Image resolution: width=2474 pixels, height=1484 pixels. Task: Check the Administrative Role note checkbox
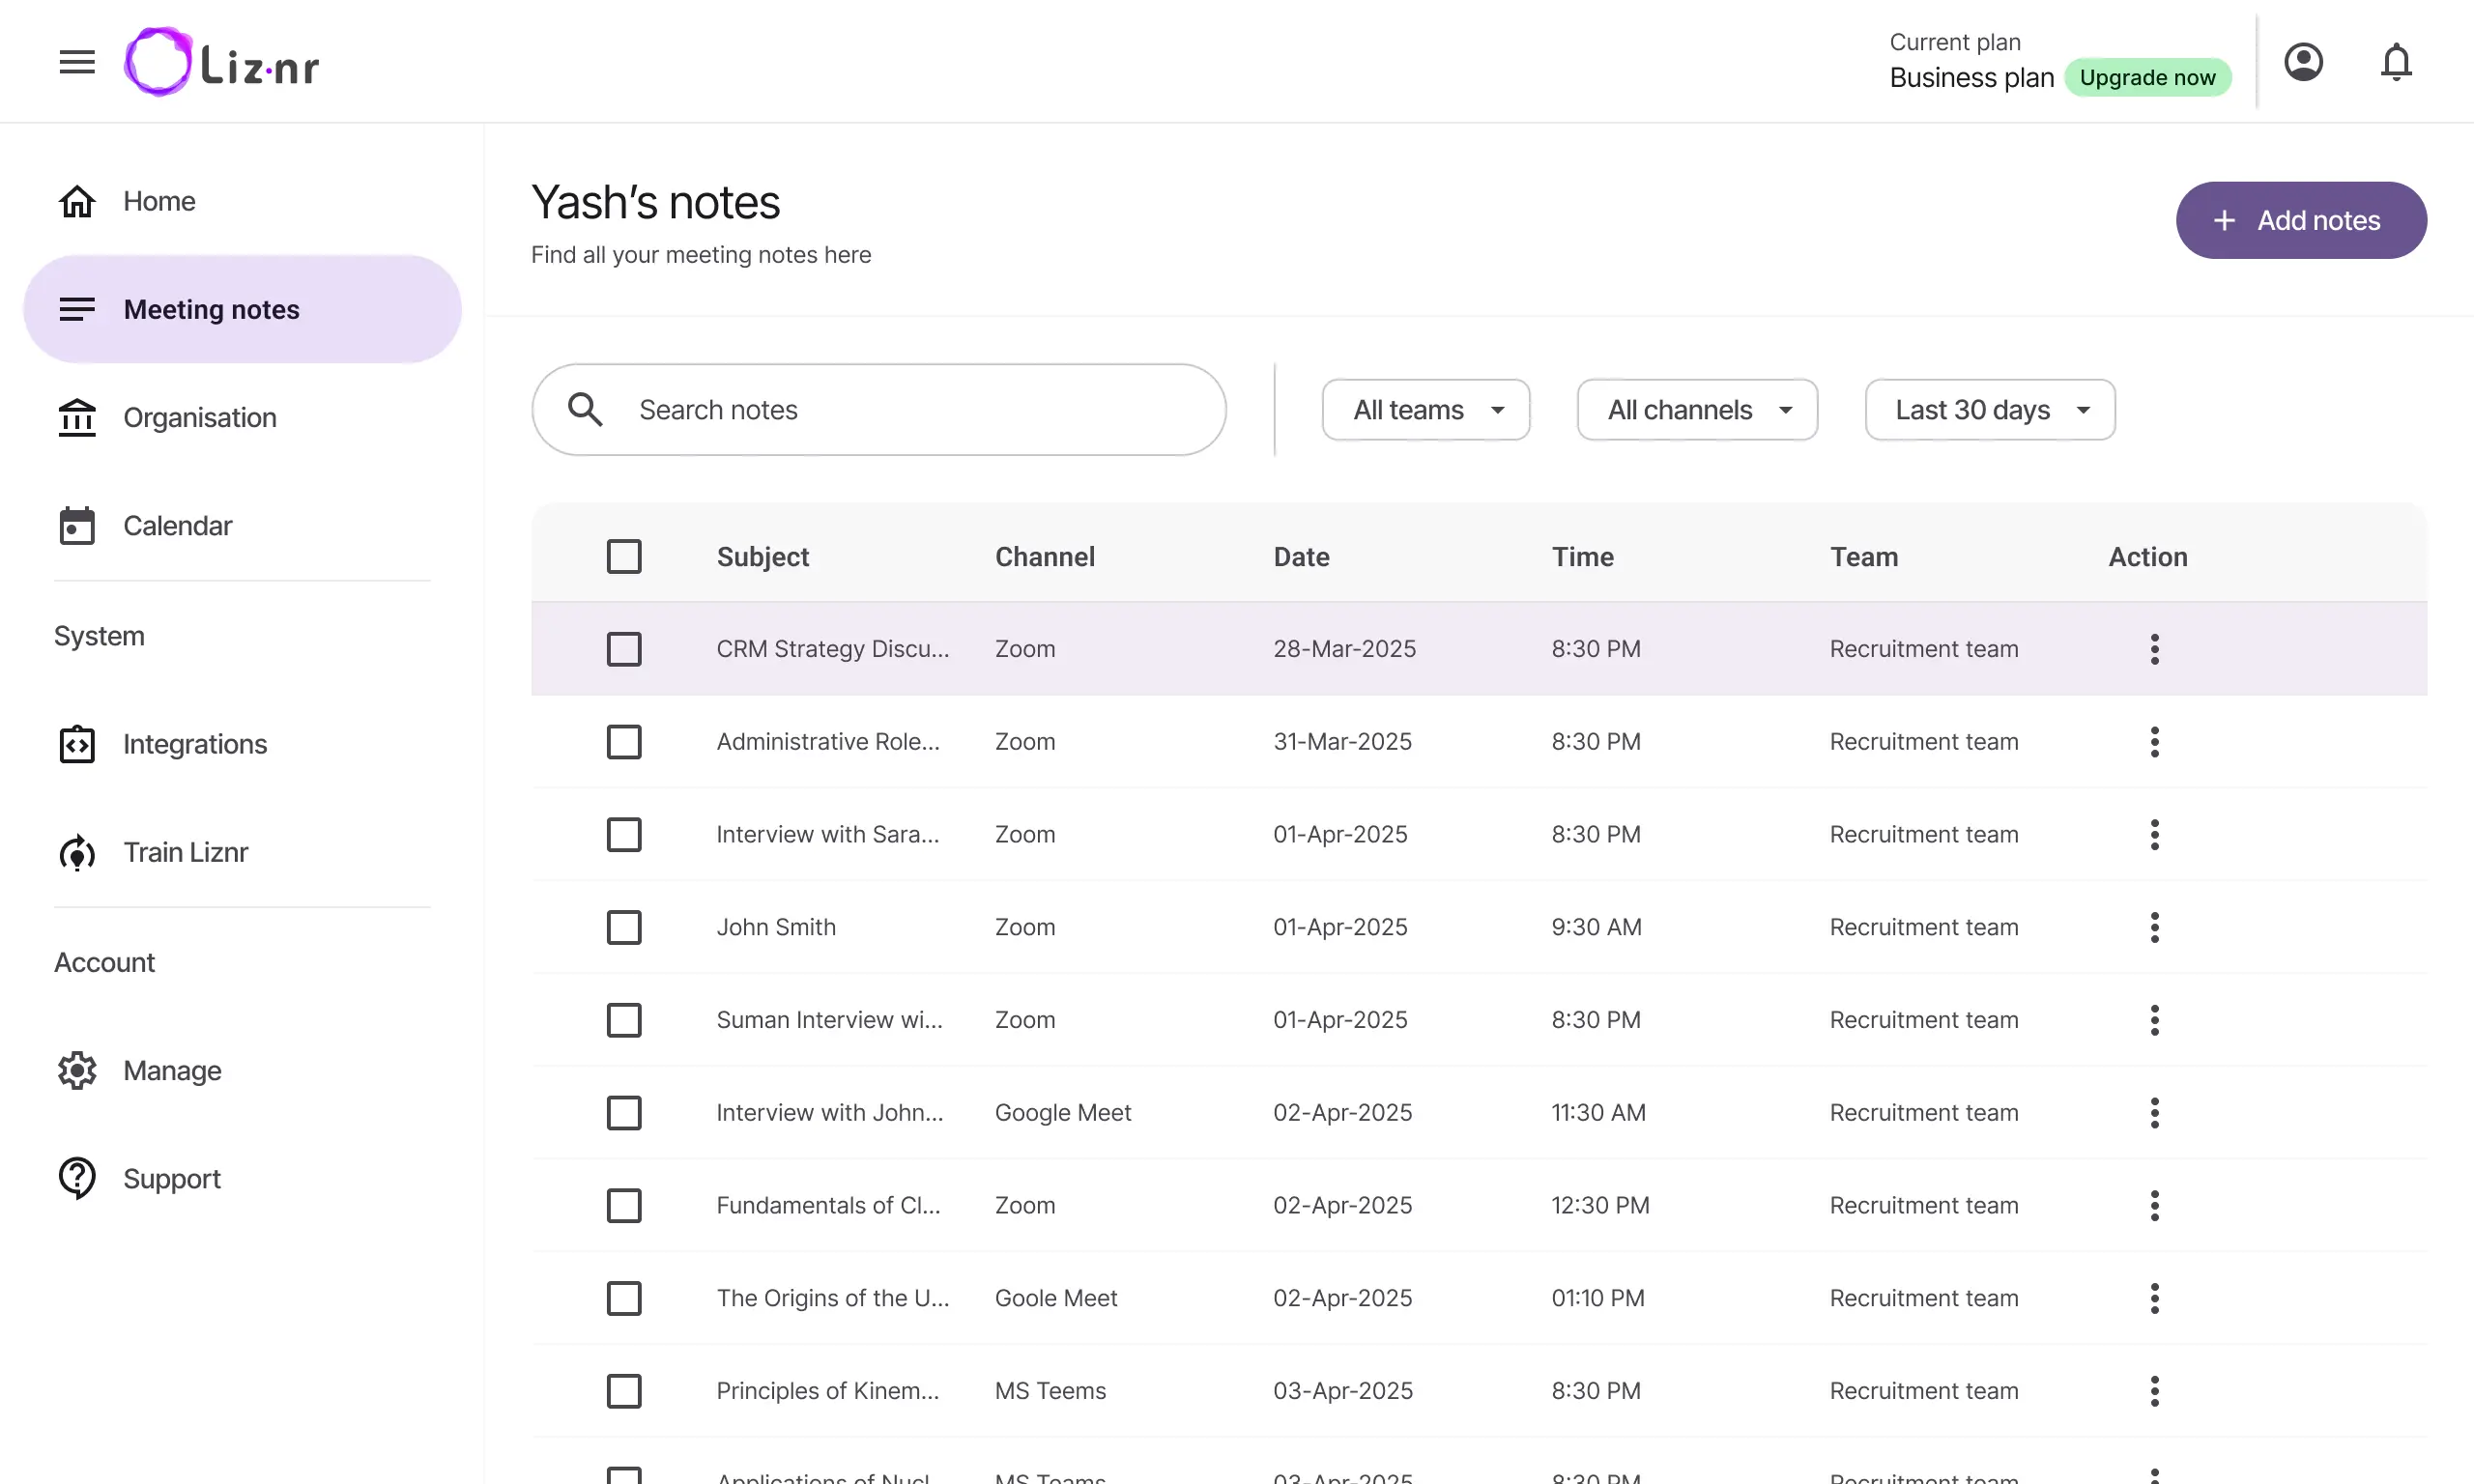624,742
